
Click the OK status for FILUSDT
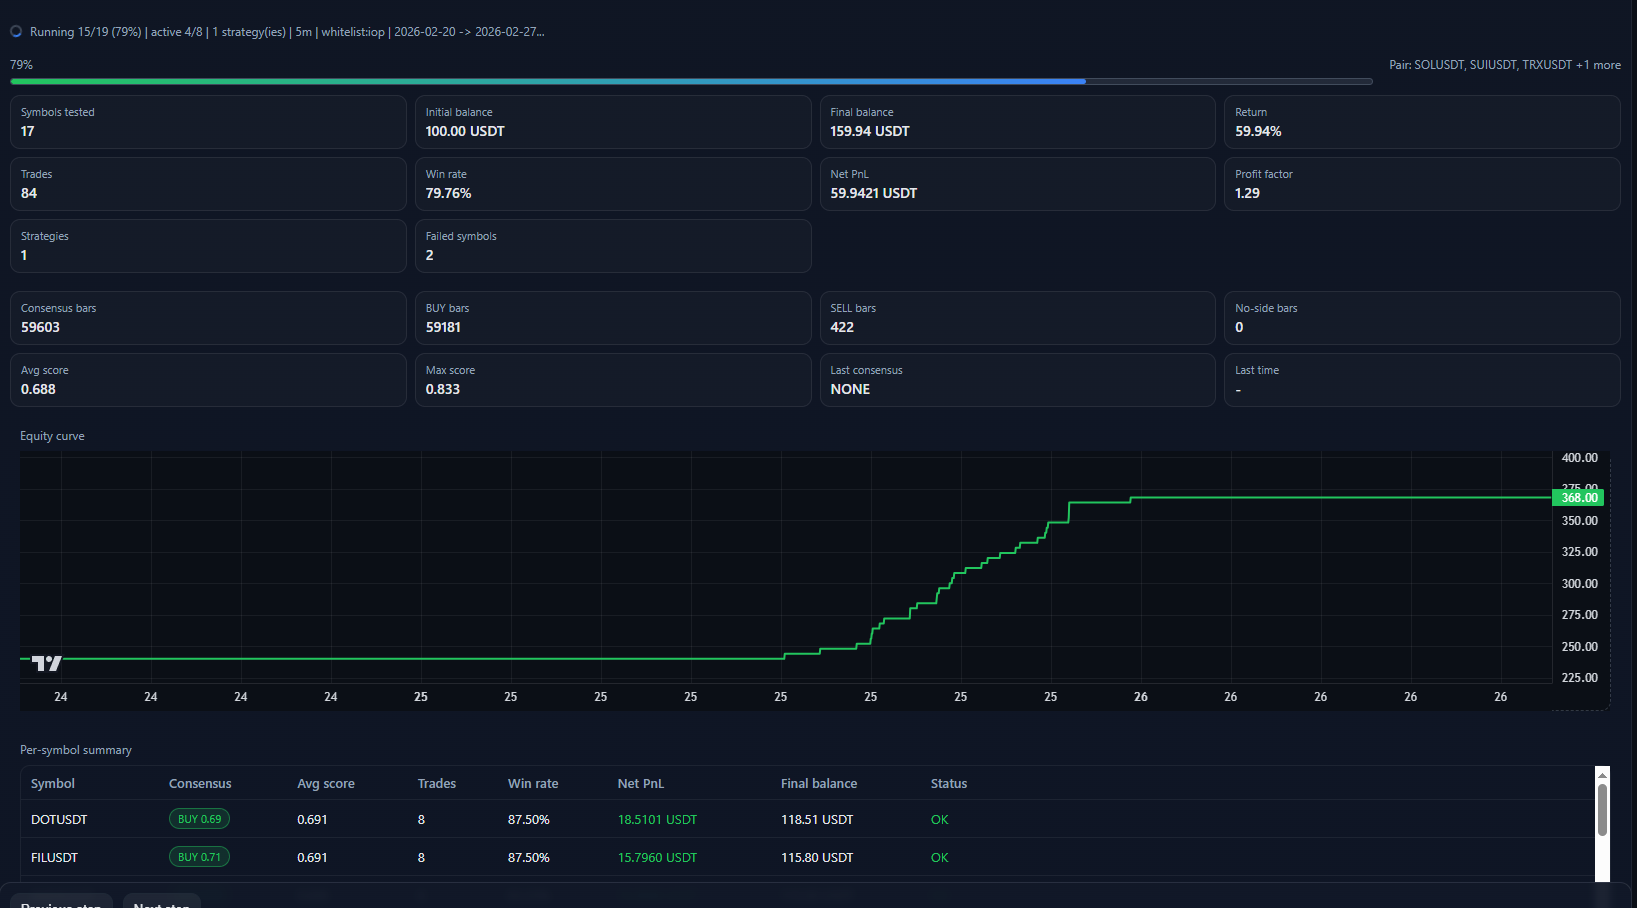pos(938,856)
